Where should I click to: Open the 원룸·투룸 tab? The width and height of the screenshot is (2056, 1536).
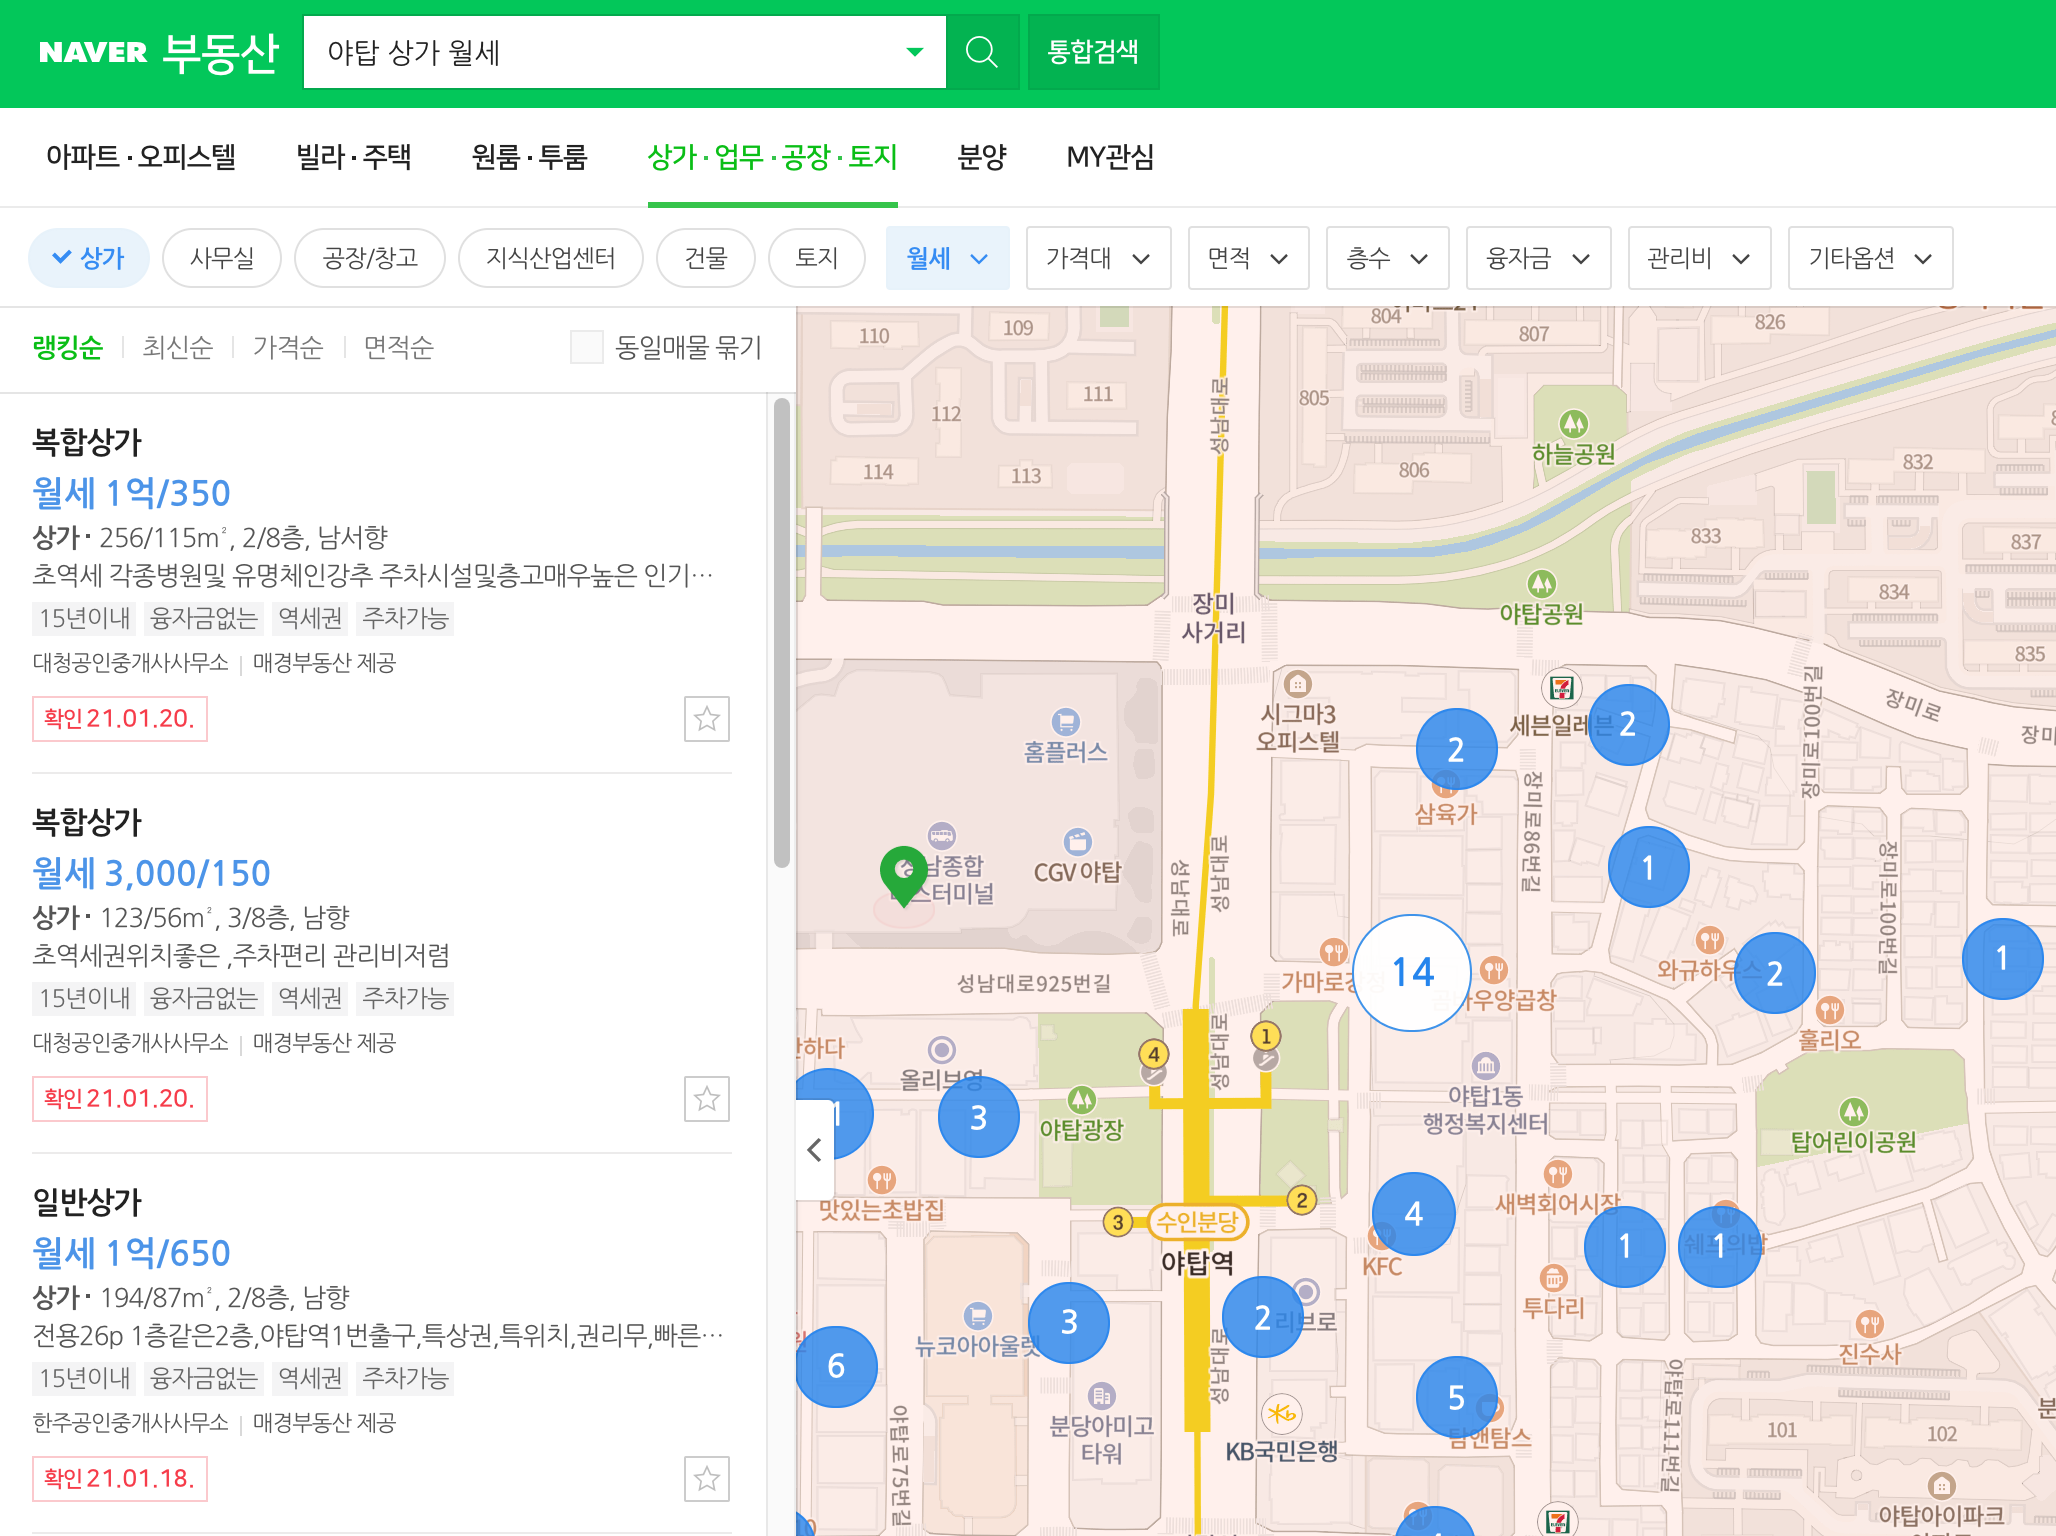529,157
